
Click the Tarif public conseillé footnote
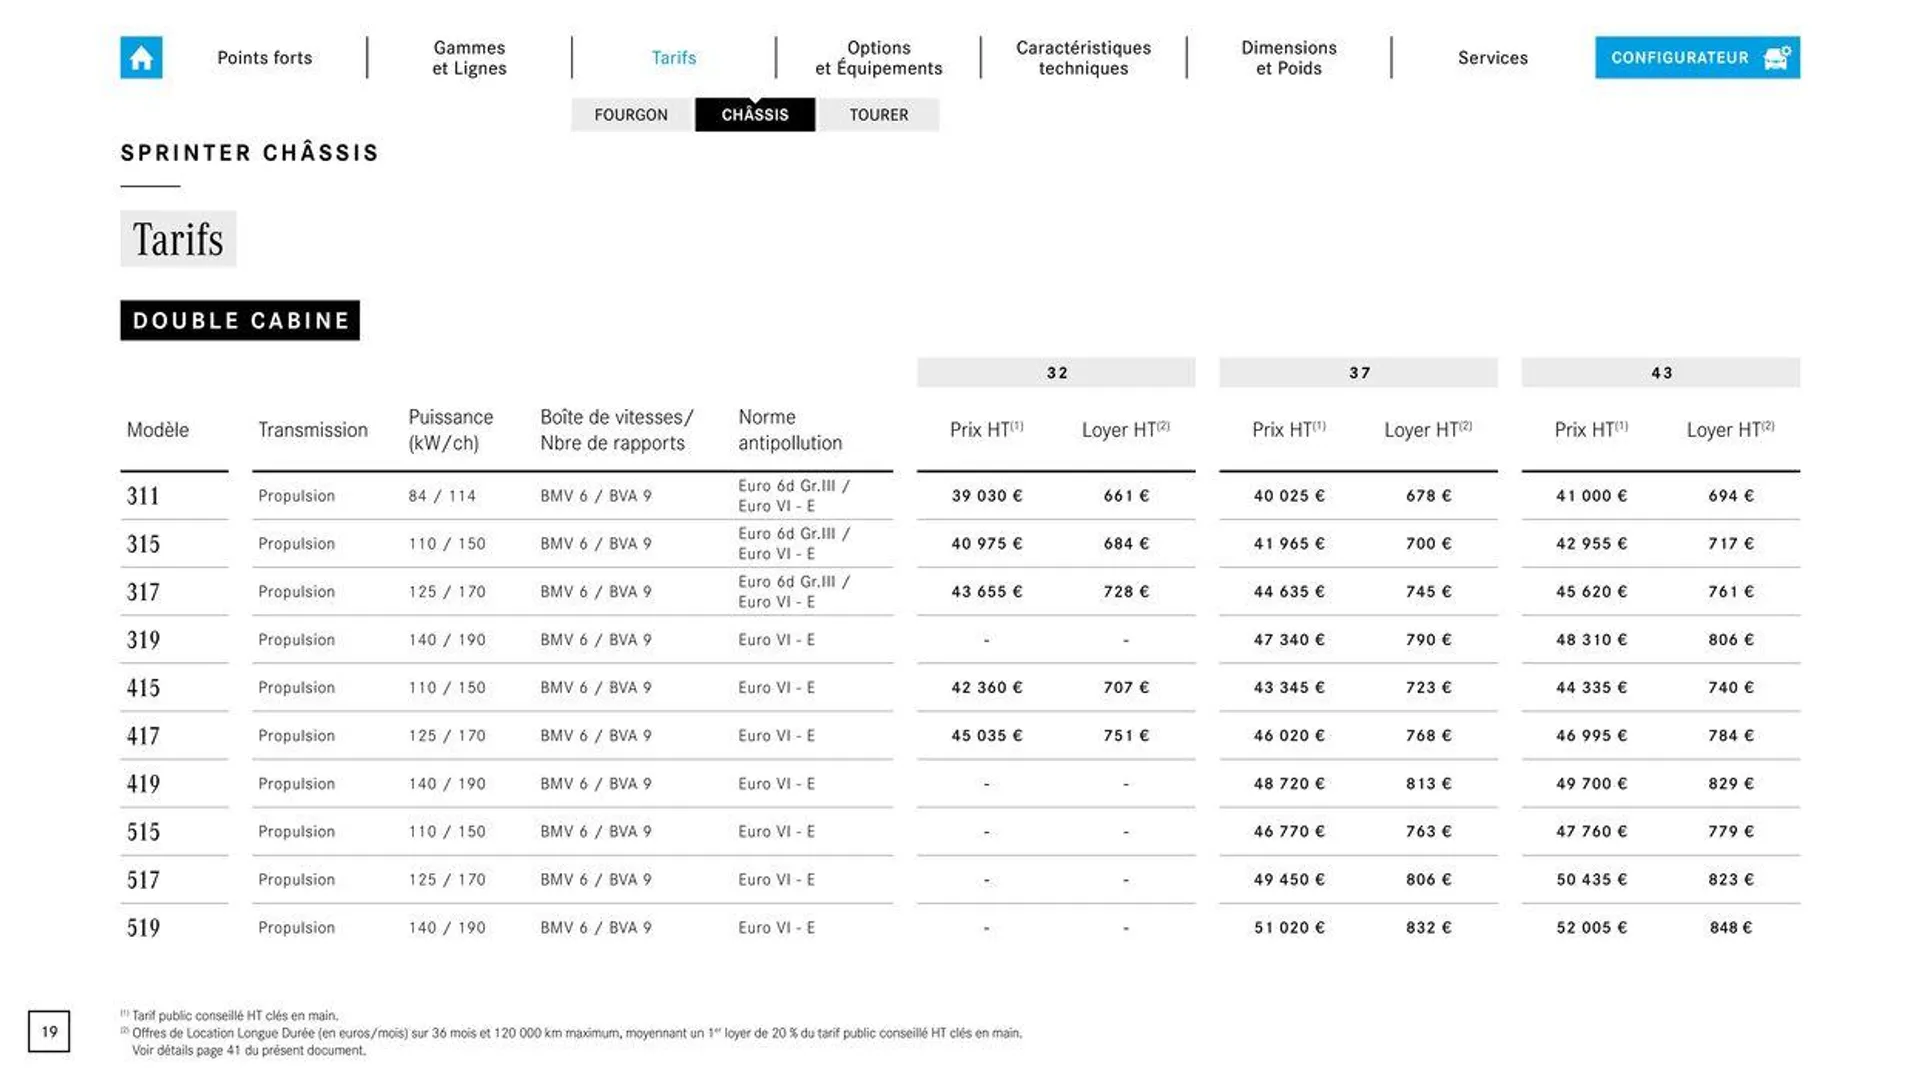pos(229,1016)
